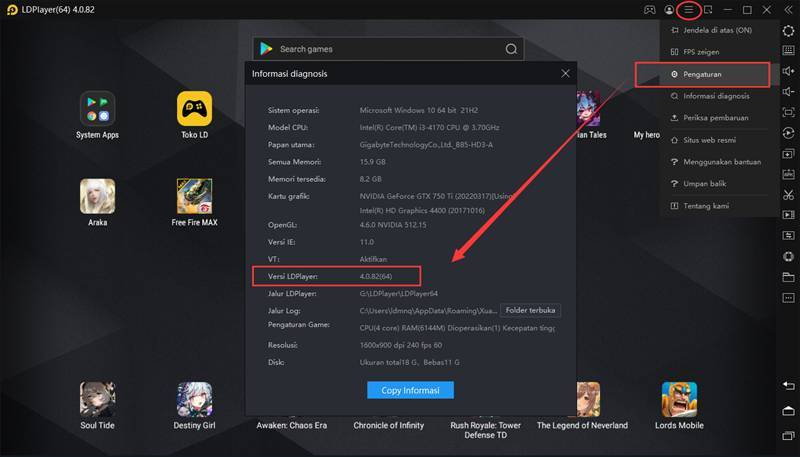Open the user account icon in title bar
The height and width of the screenshot is (457, 800).
(669, 10)
